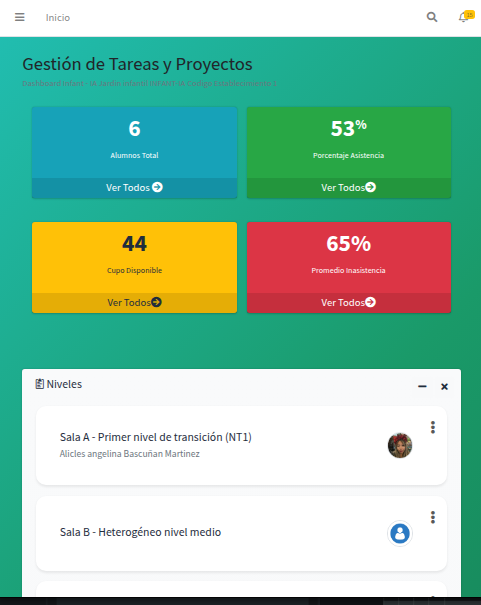This screenshot has width=481, height=605.
Task: Click arrow icon under Porcentaje Asistencia
Action: [x=371, y=187]
